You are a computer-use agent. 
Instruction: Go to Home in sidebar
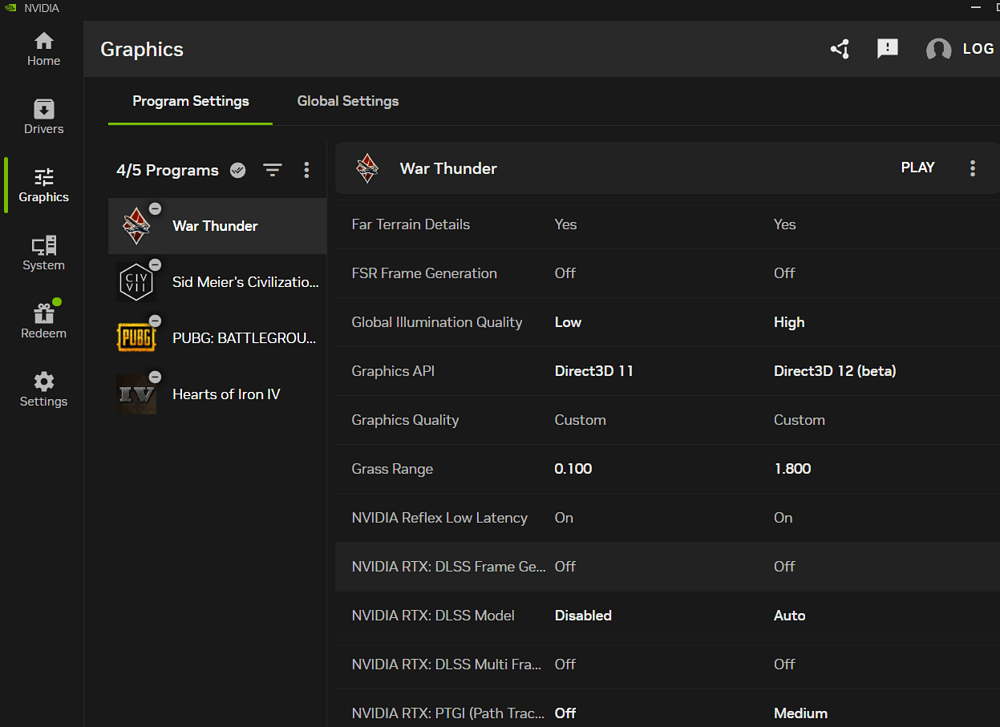tap(43, 49)
